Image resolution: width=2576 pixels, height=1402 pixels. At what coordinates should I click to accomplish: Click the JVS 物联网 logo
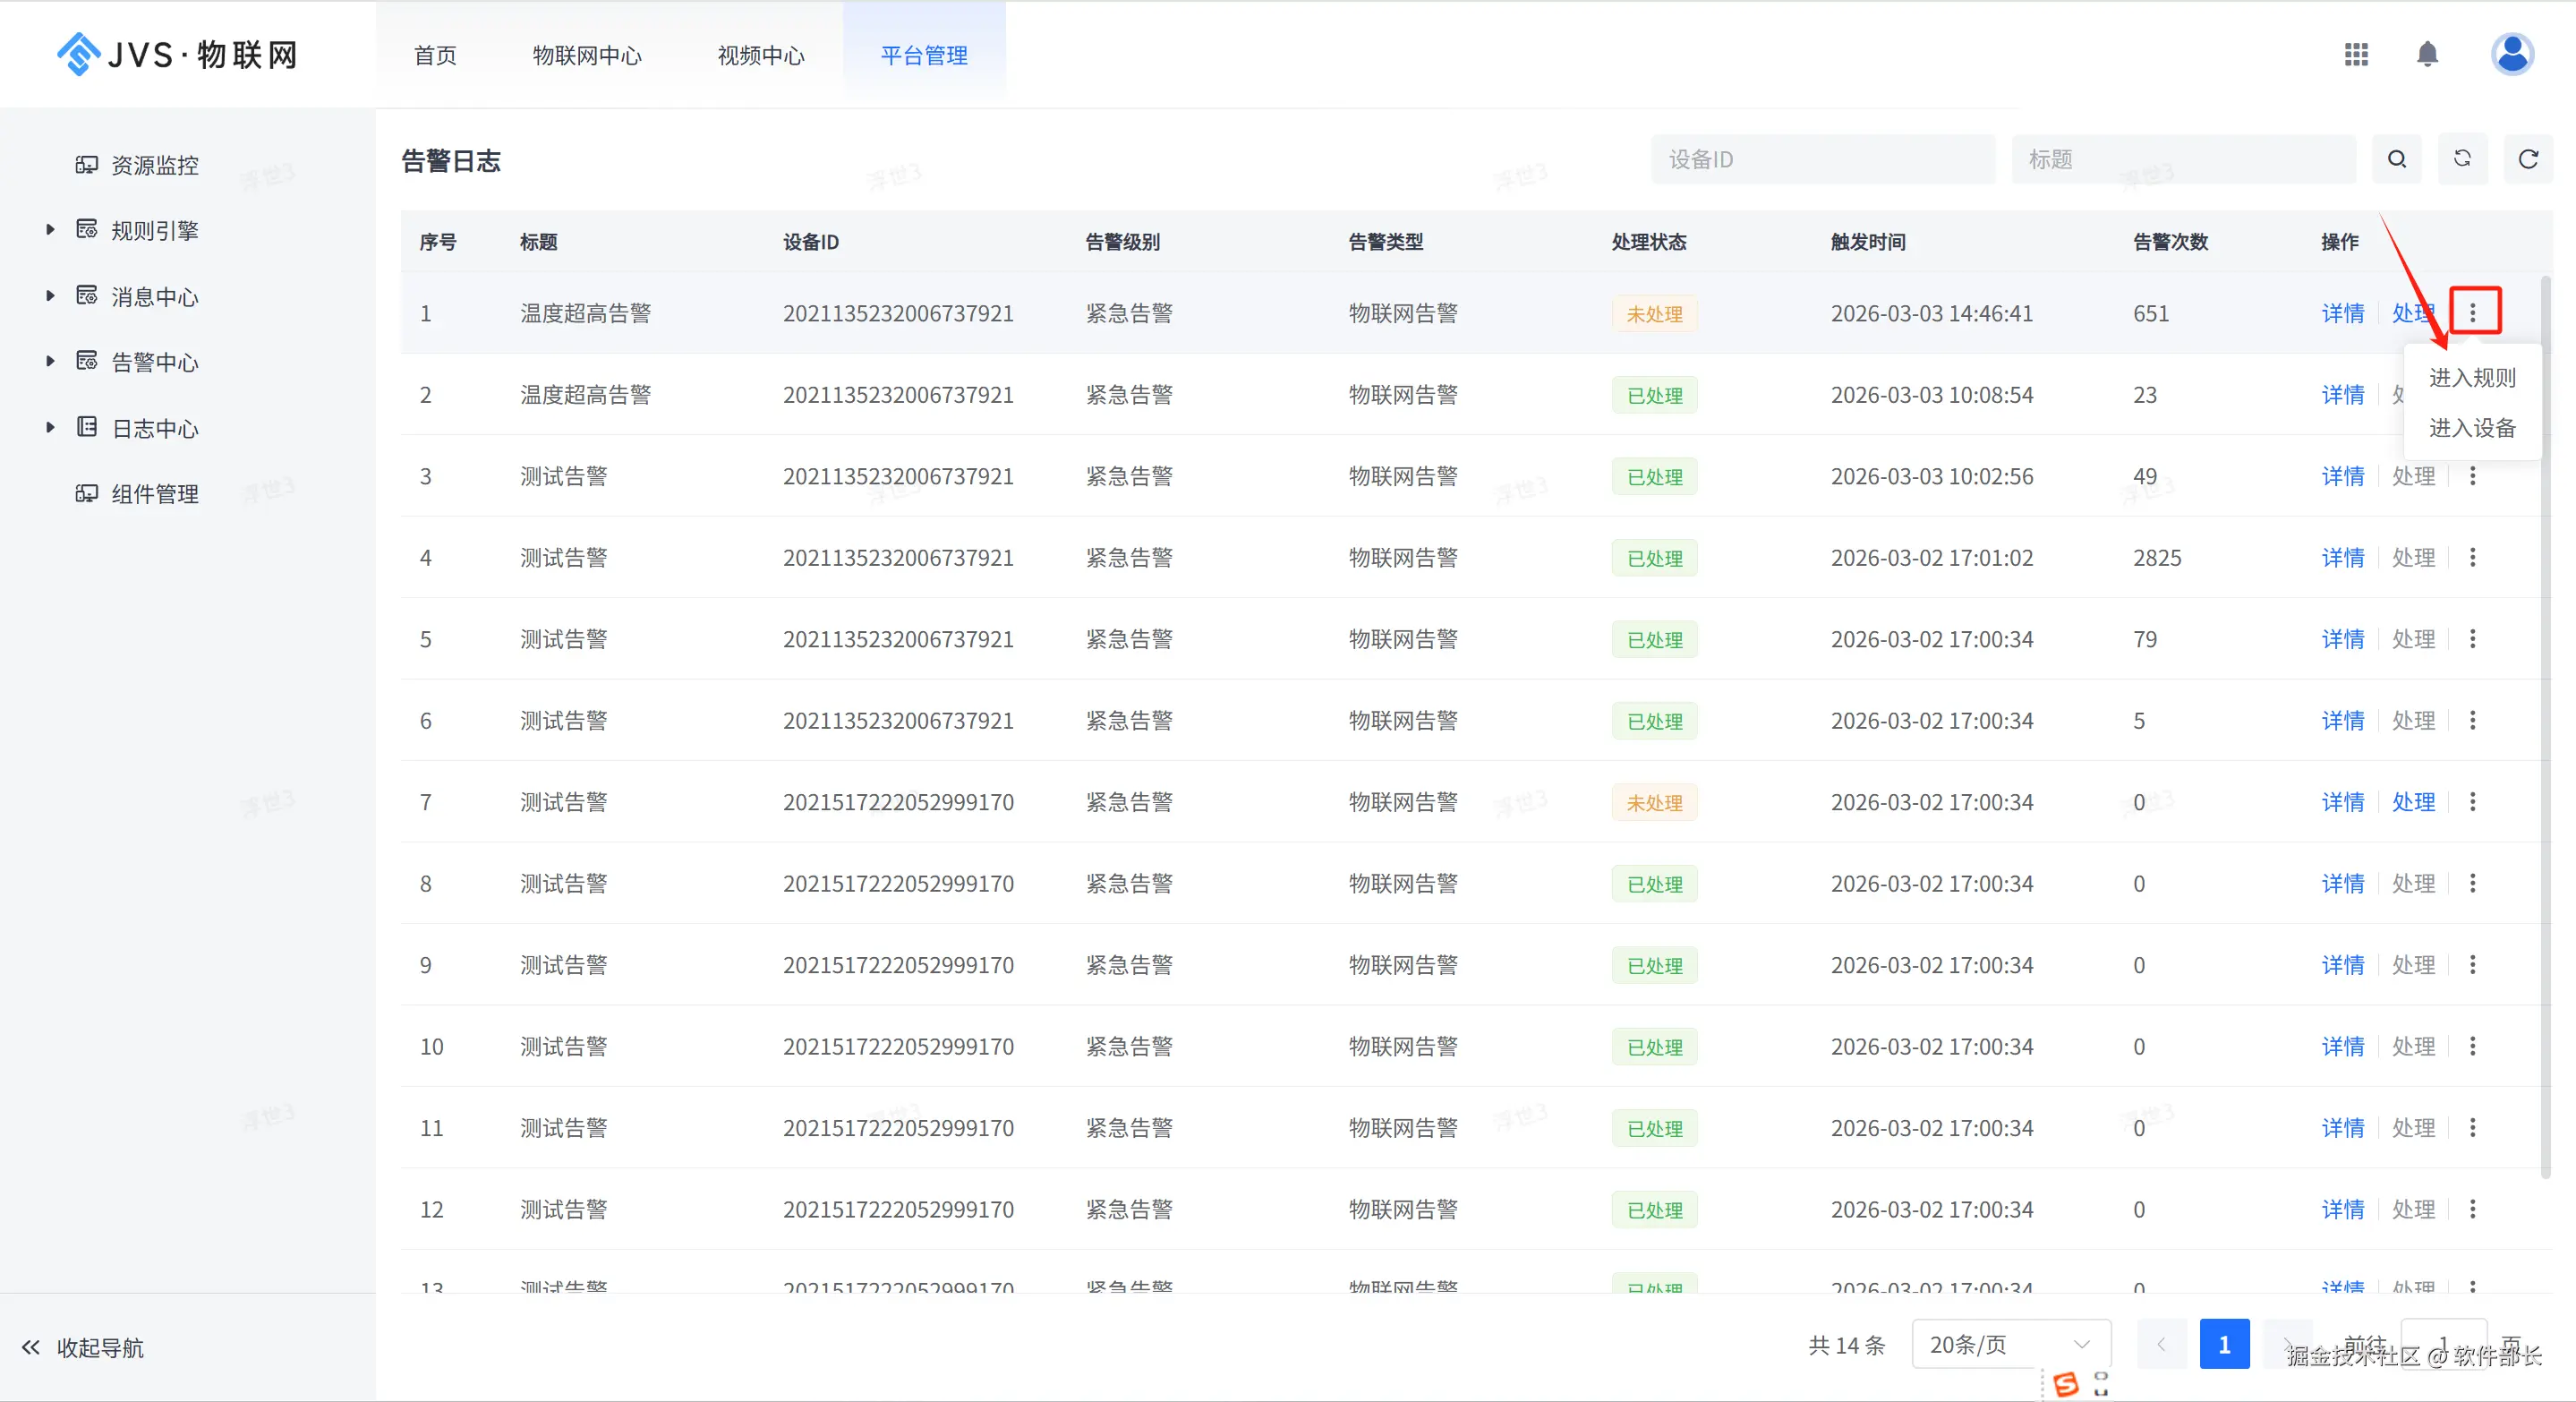click(178, 55)
